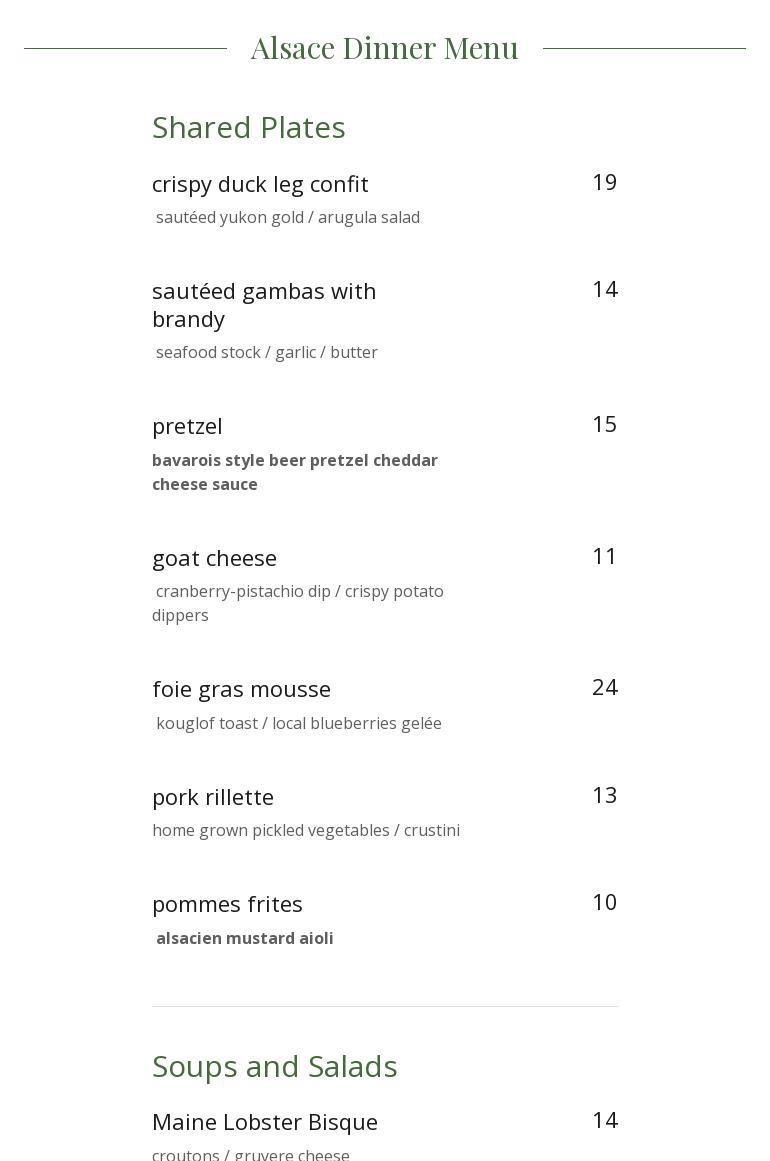This screenshot has width=770, height=1161.
Task: Click the price 24 for foie gras
Action: [x=604, y=687]
